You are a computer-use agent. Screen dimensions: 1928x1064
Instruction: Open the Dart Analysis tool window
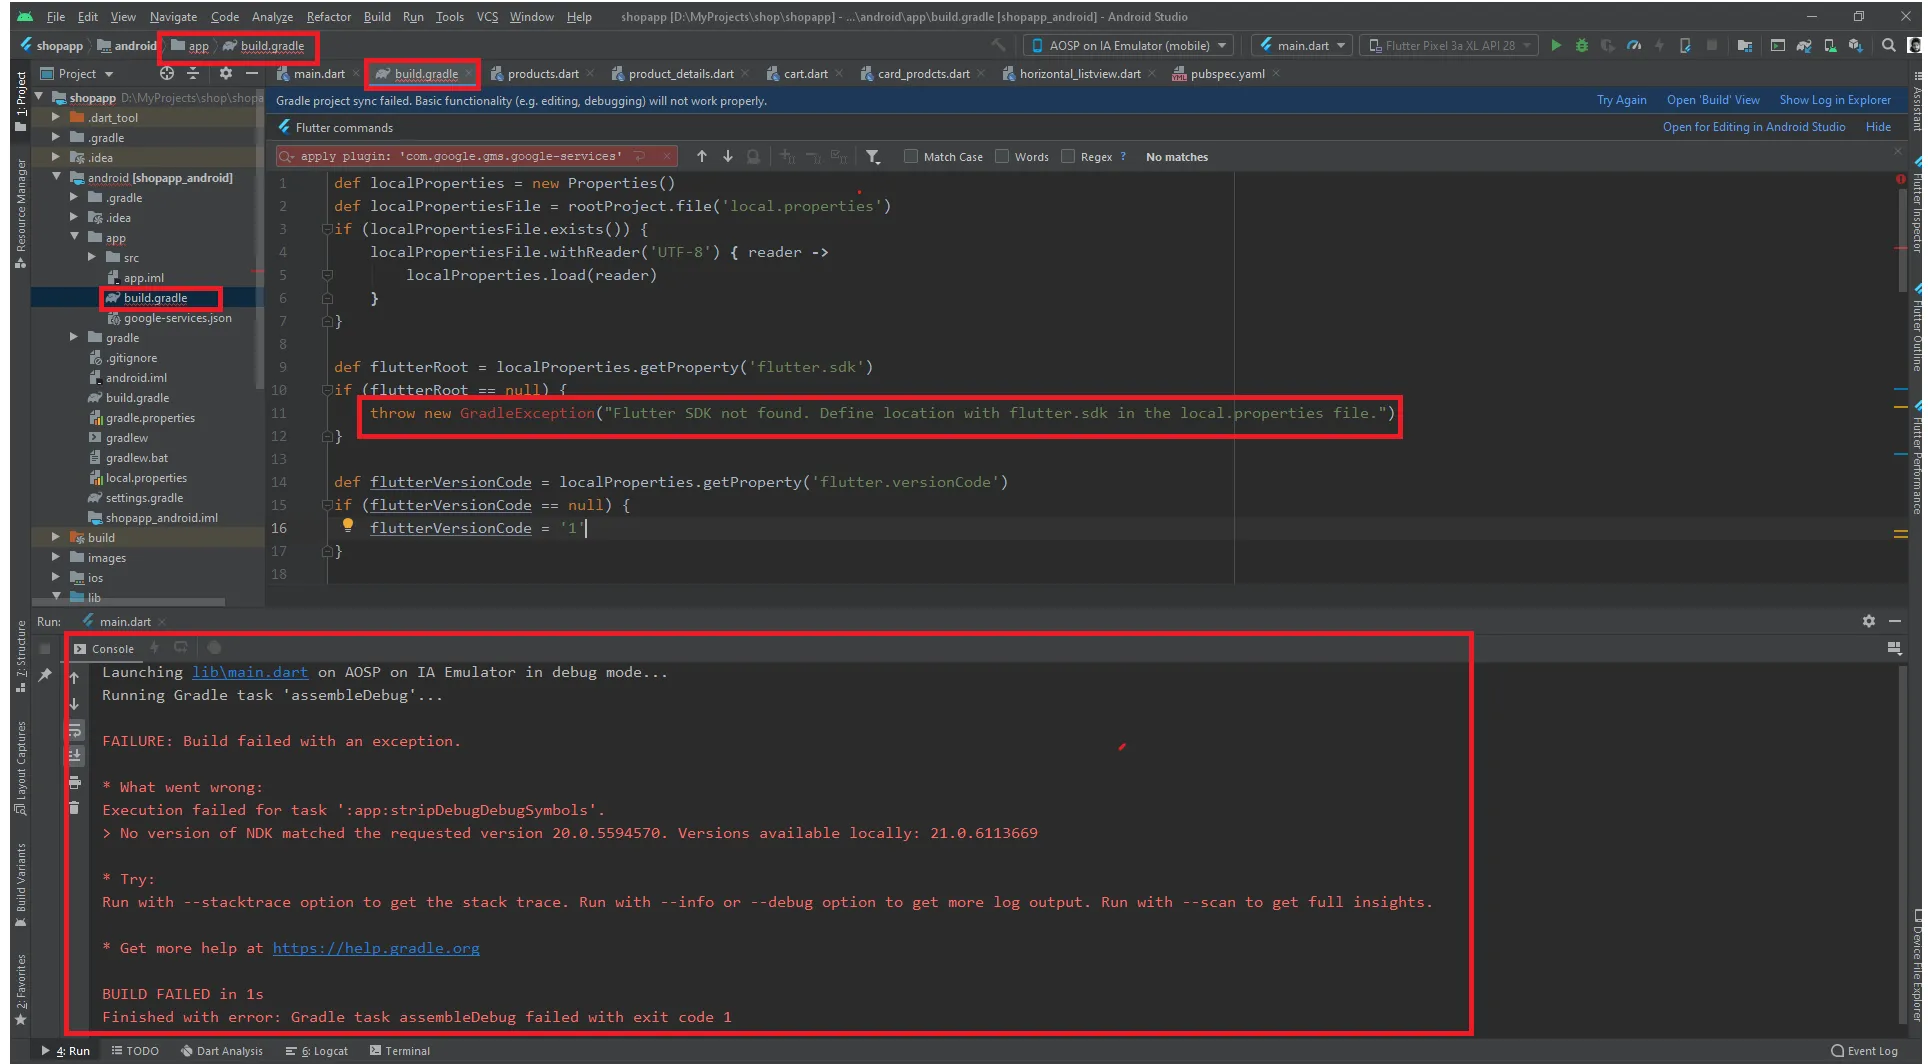[222, 1051]
